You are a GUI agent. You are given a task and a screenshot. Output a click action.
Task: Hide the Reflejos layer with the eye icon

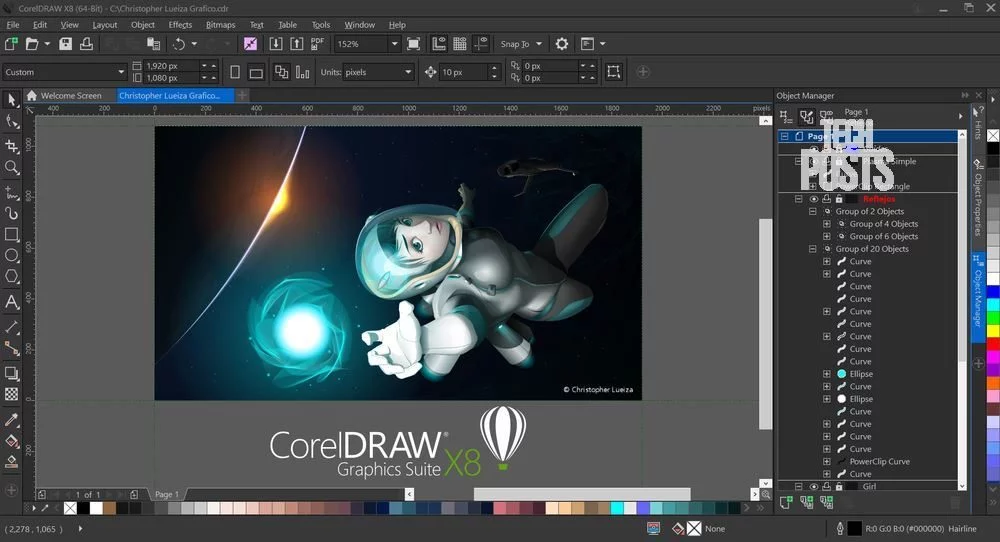[x=814, y=199]
